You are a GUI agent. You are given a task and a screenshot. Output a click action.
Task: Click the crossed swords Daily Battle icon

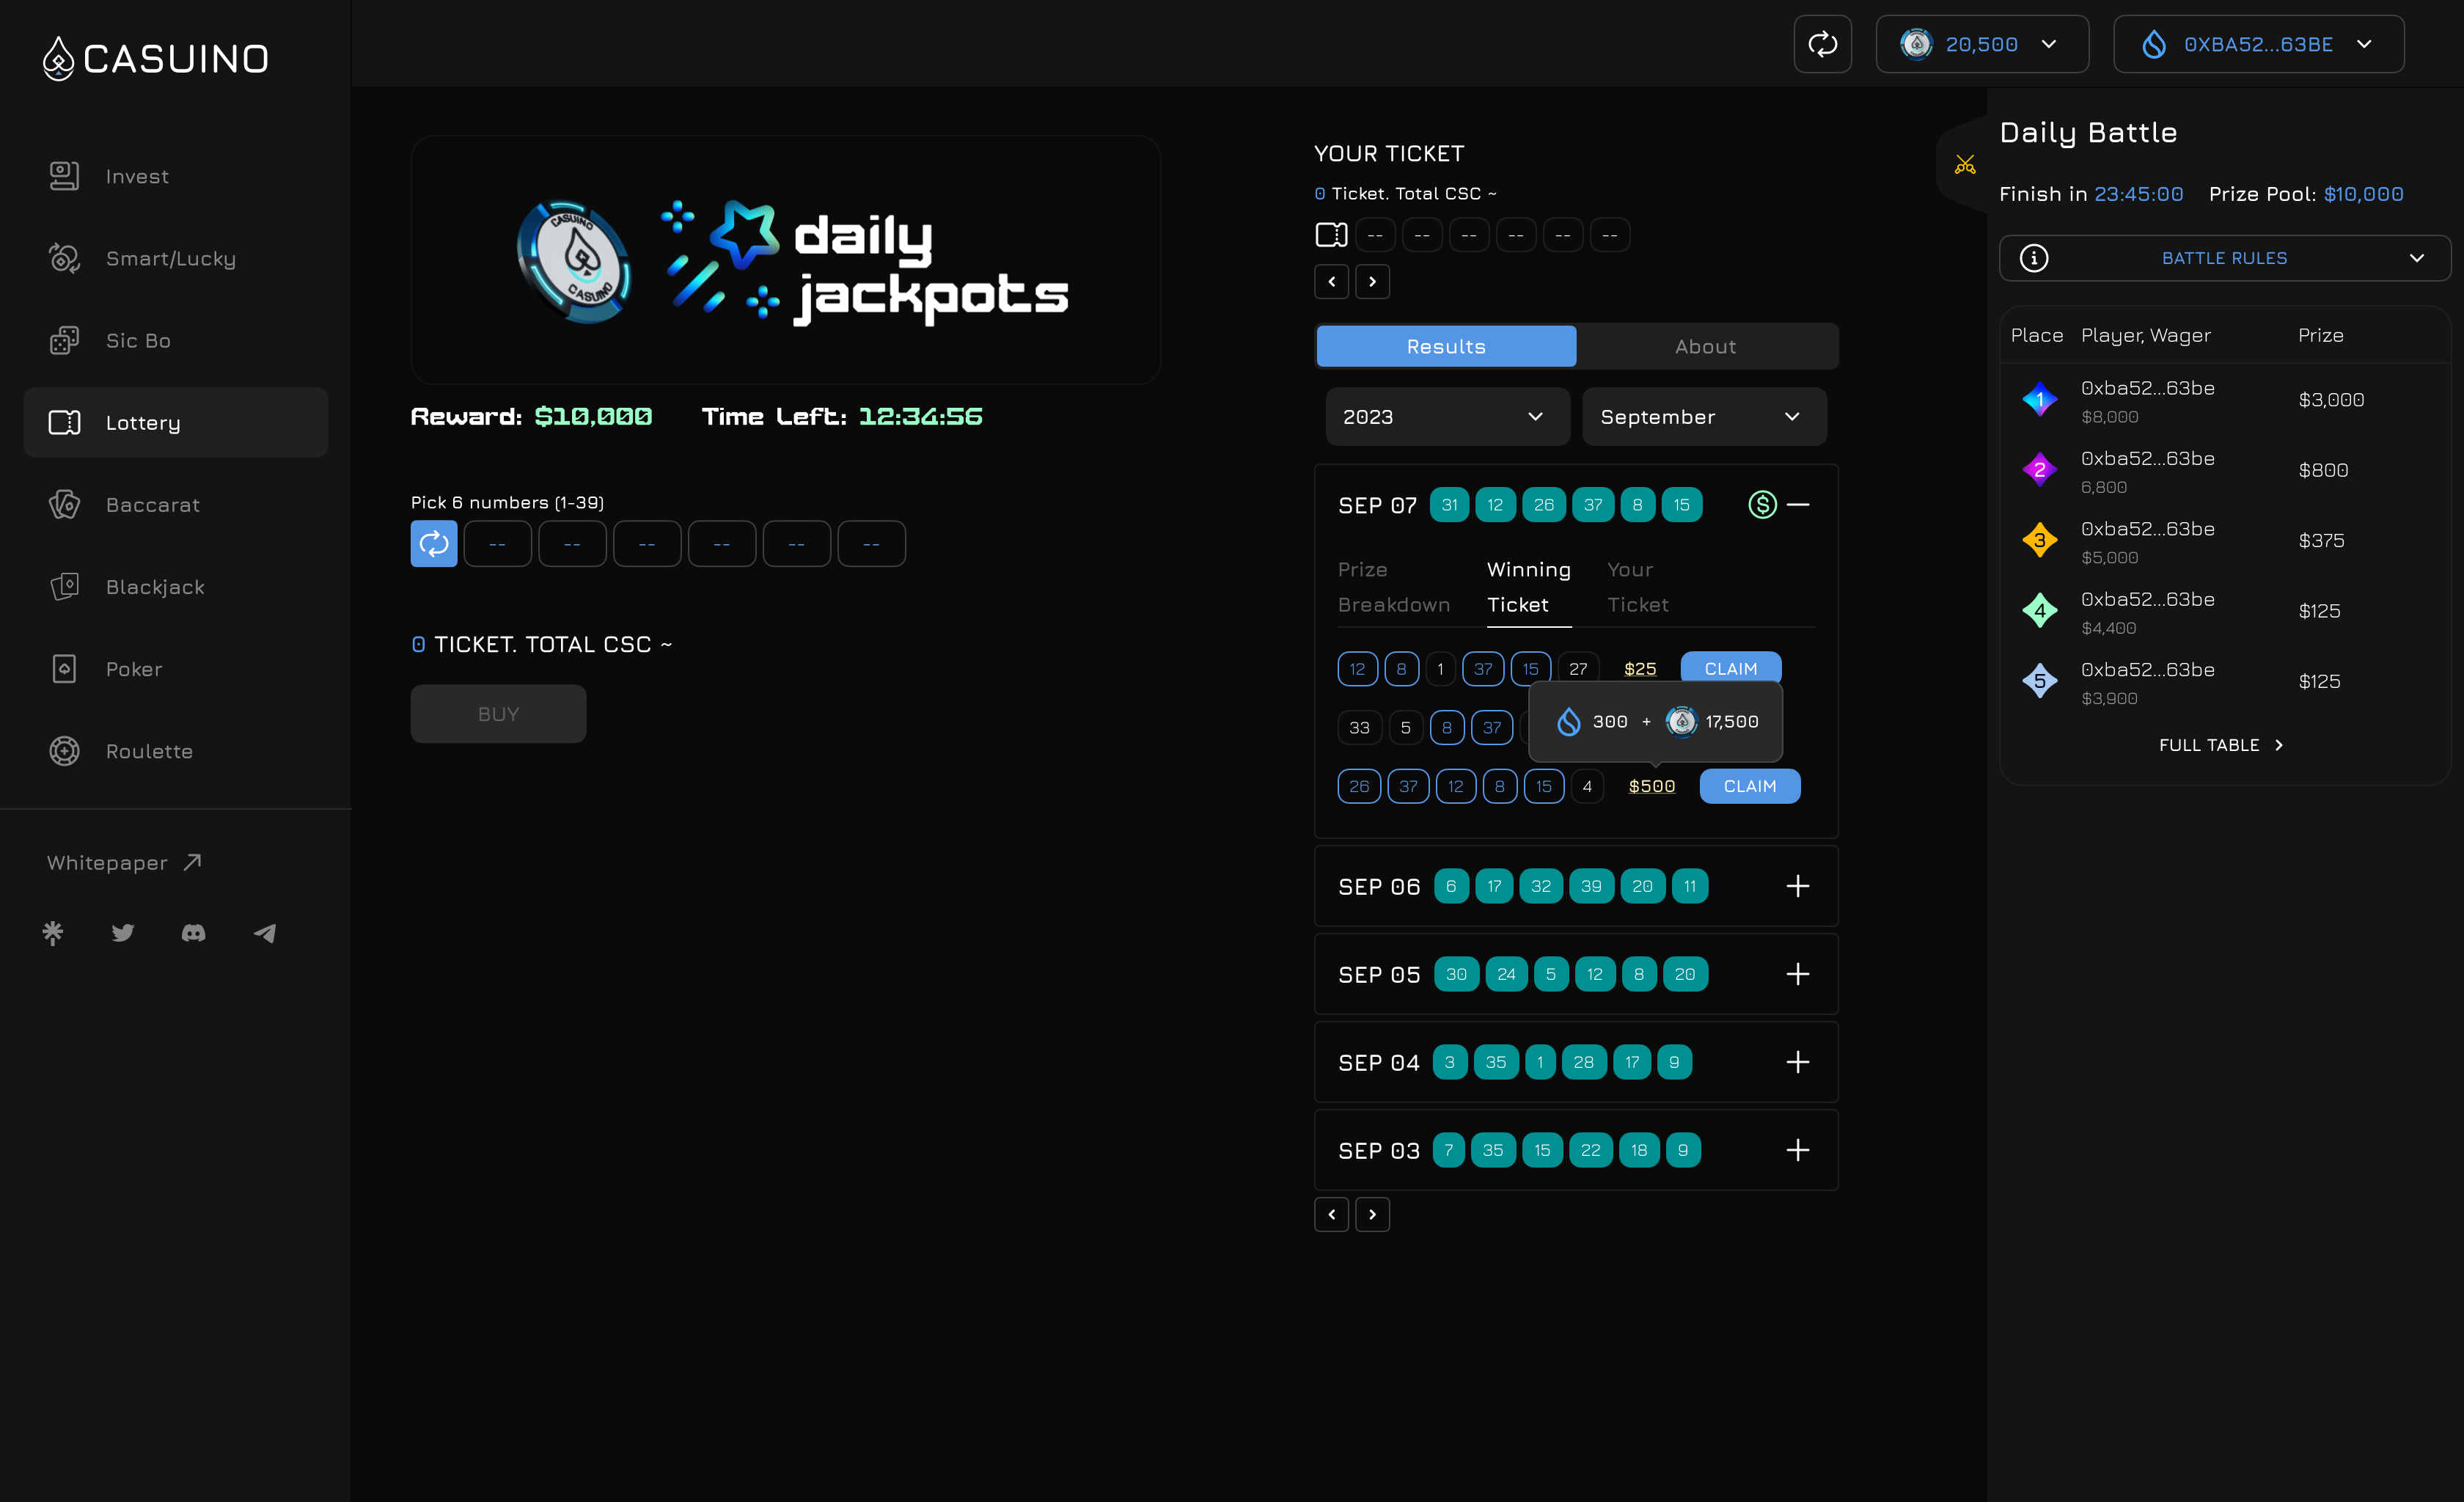pos(1965,165)
